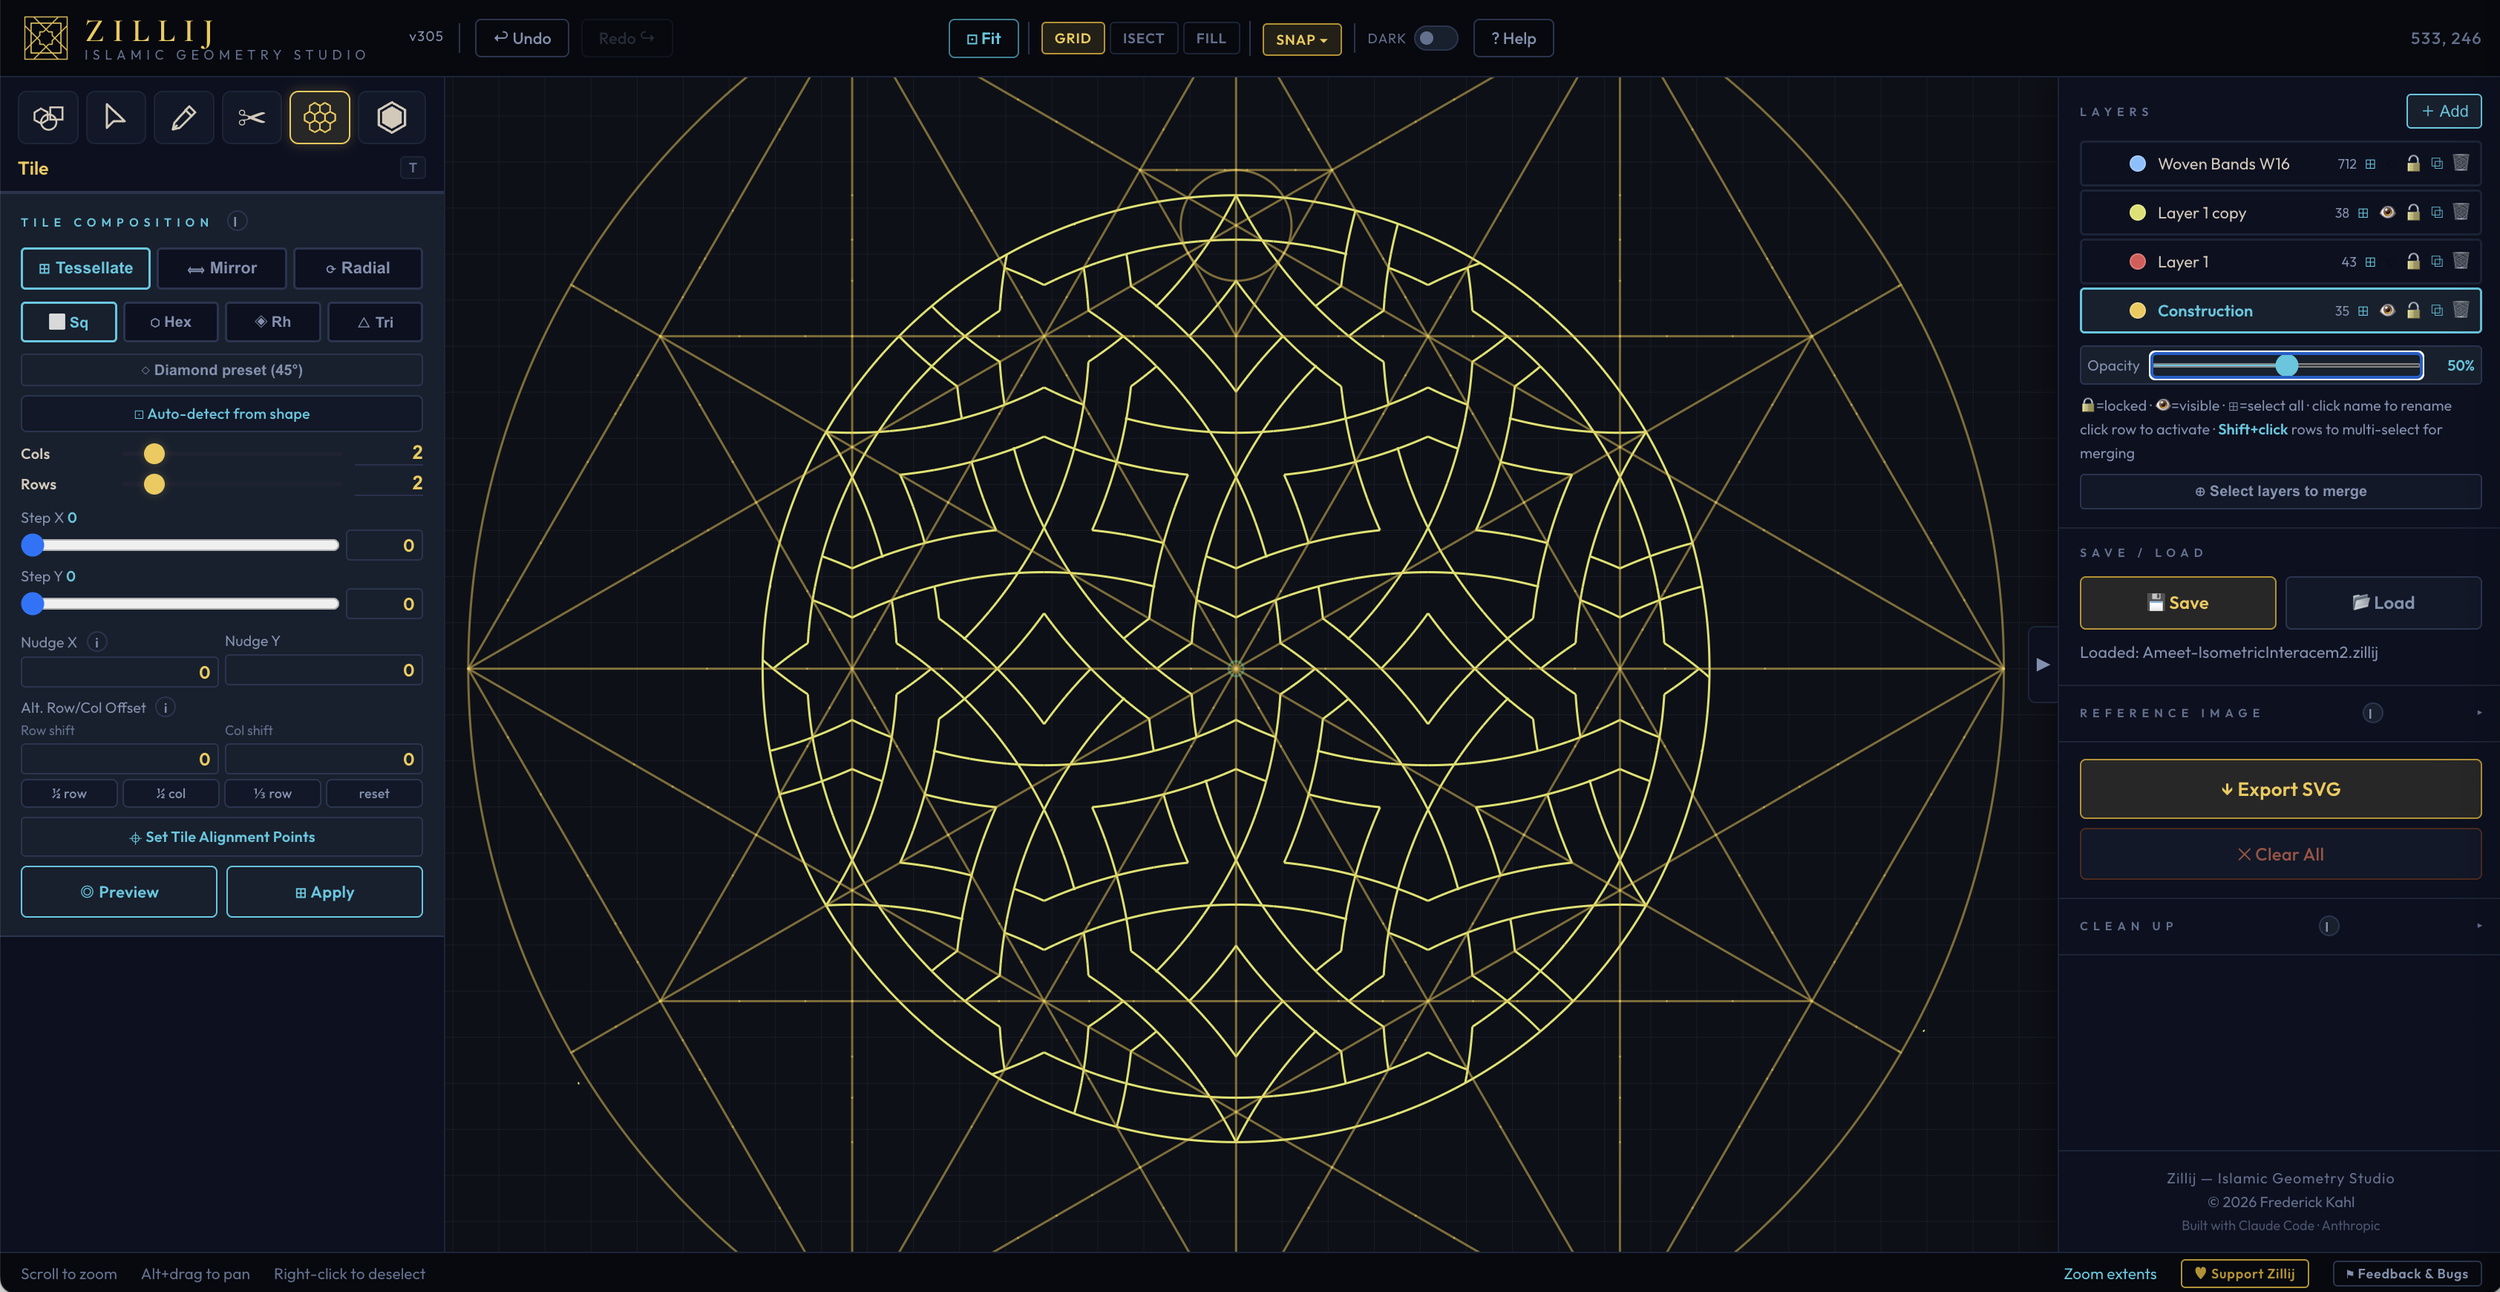The width and height of the screenshot is (2500, 1292).
Task: Click the Undo button
Action: (x=522, y=38)
